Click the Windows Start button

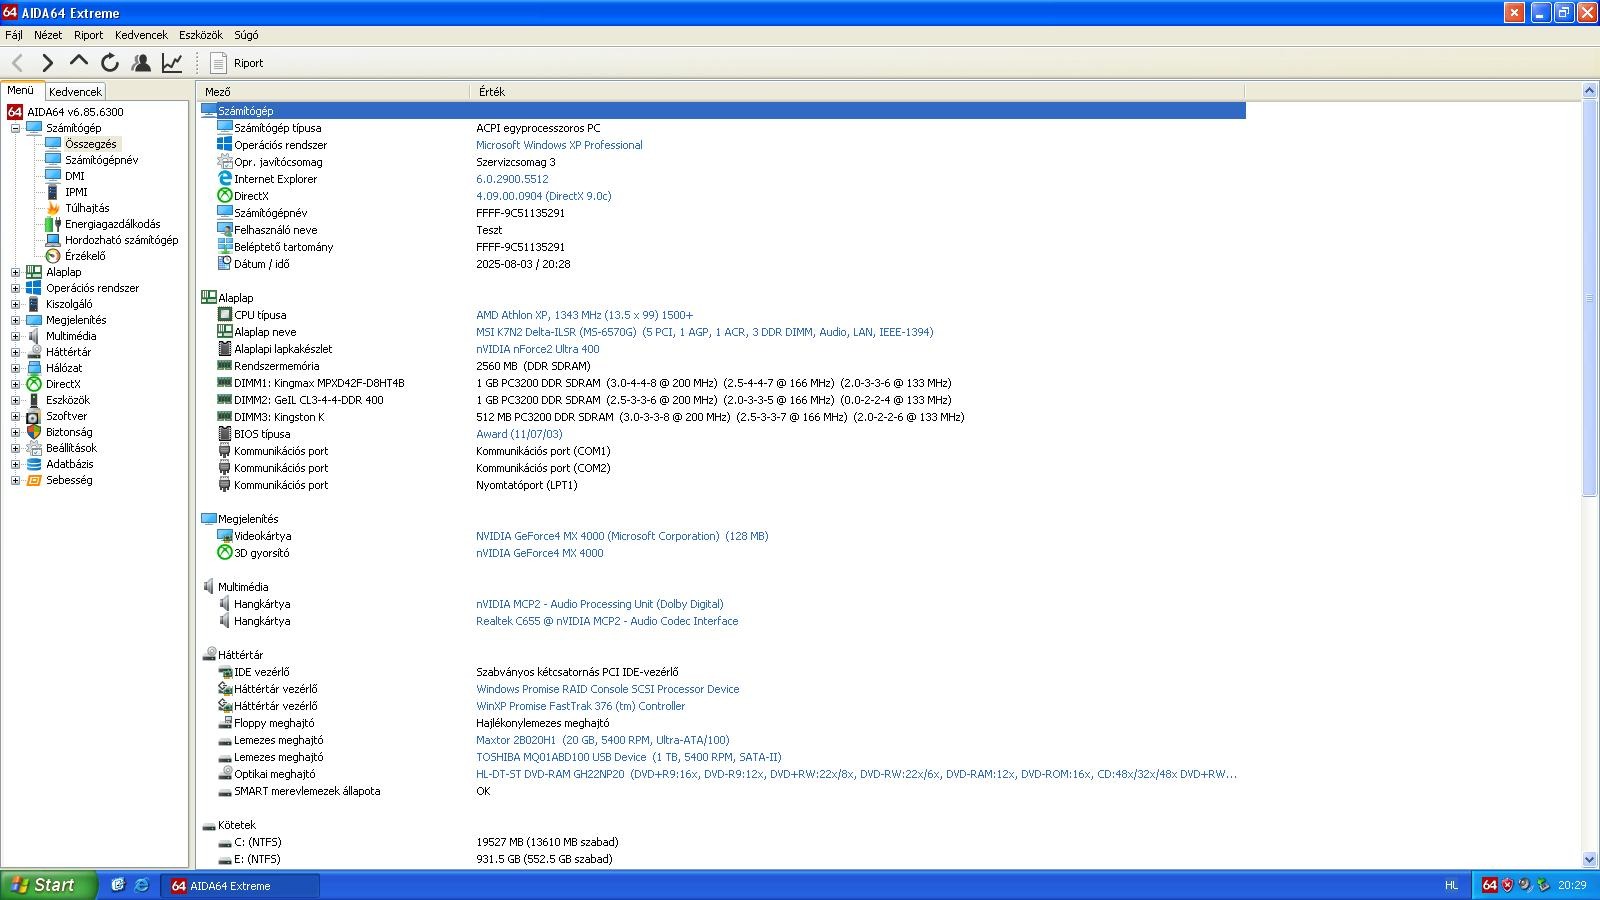(49, 885)
